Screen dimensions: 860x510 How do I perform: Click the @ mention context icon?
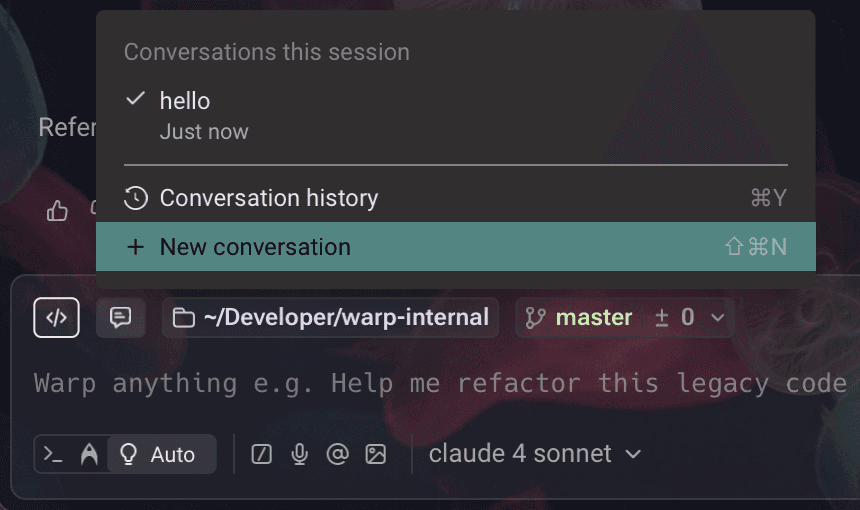coord(337,454)
